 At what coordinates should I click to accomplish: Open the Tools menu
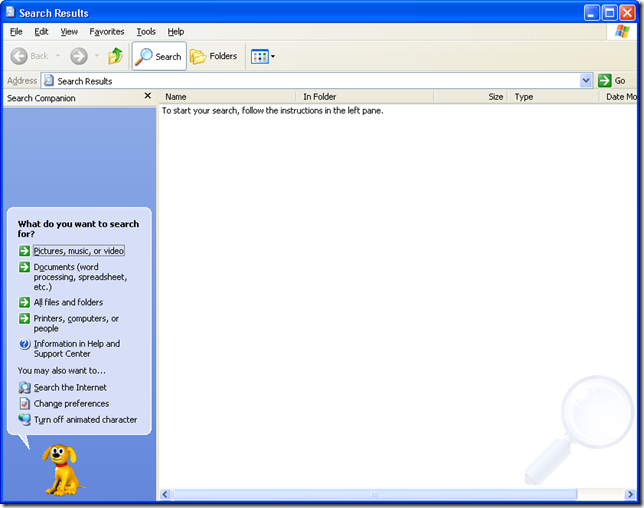click(x=146, y=32)
